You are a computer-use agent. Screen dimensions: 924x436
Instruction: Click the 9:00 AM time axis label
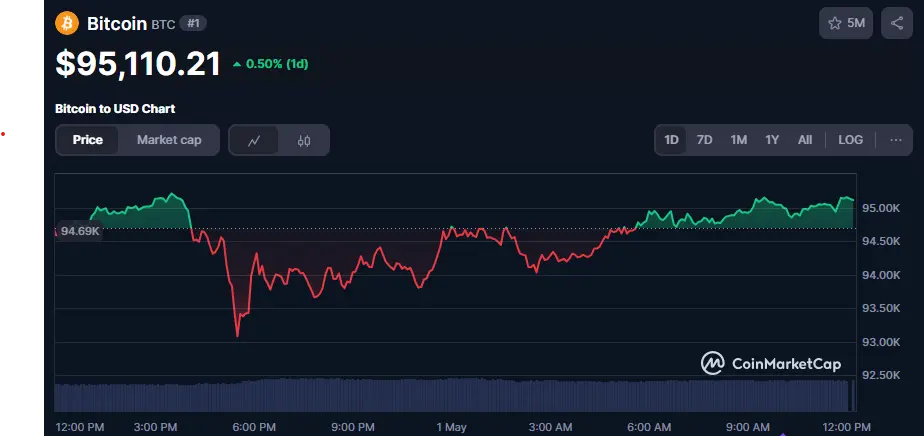[748, 427]
